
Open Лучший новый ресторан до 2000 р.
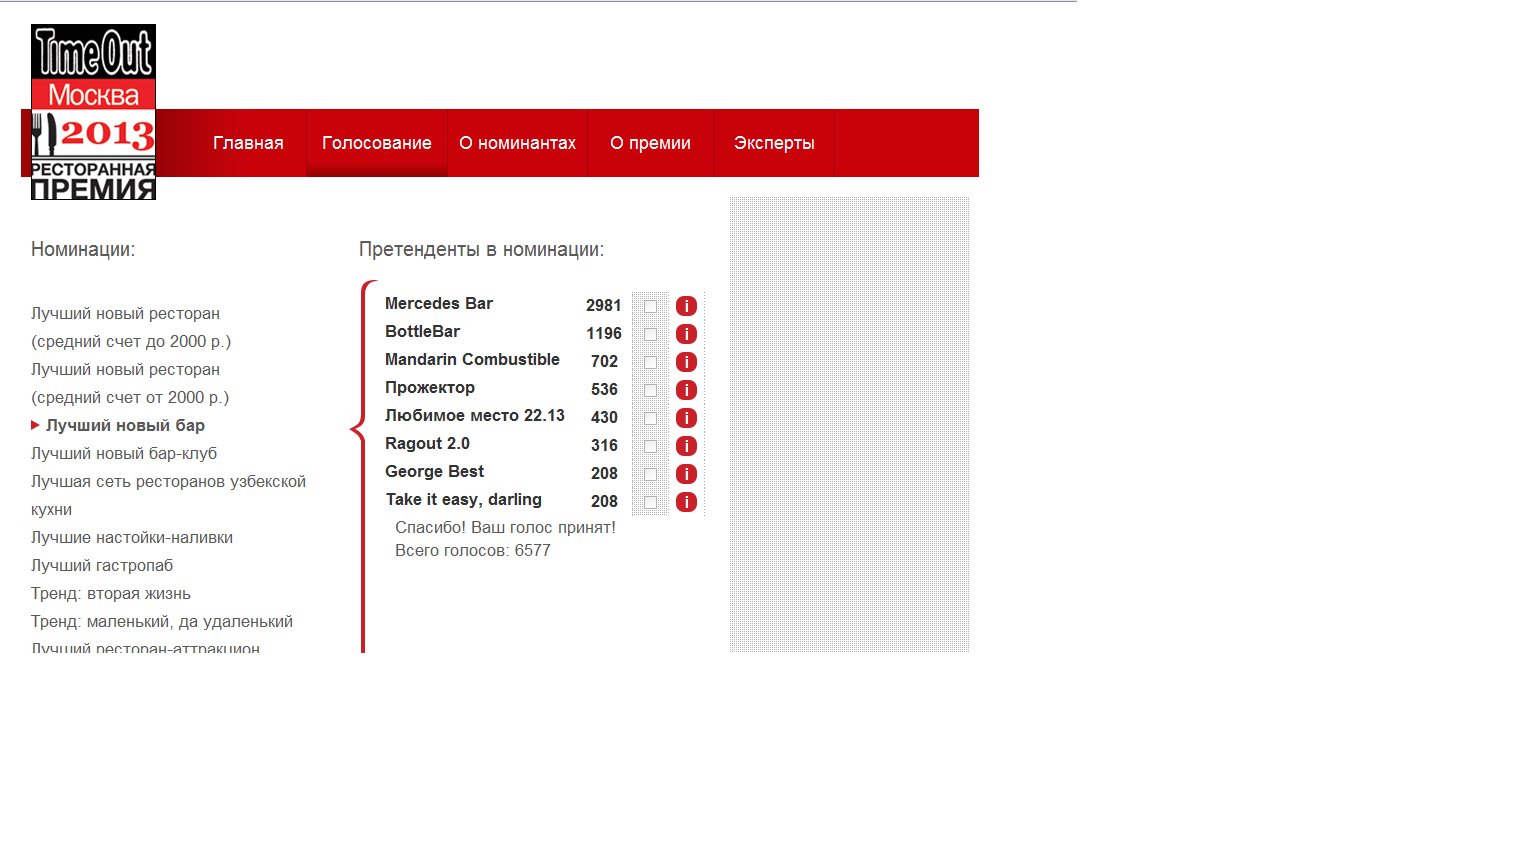click(x=131, y=327)
